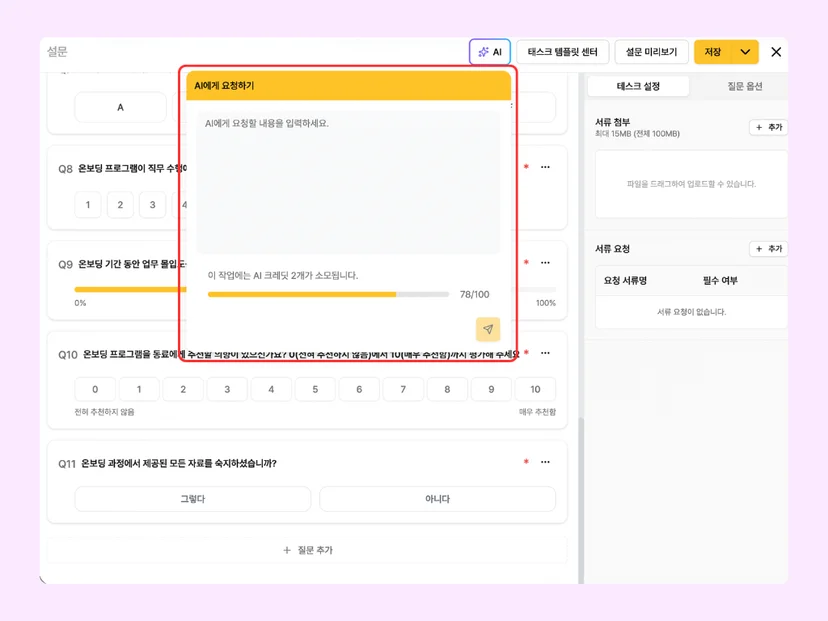The height and width of the screenshot is (621, 828).
Task: Switch to 테스크 설정 tab
Action: click(638, 86)
